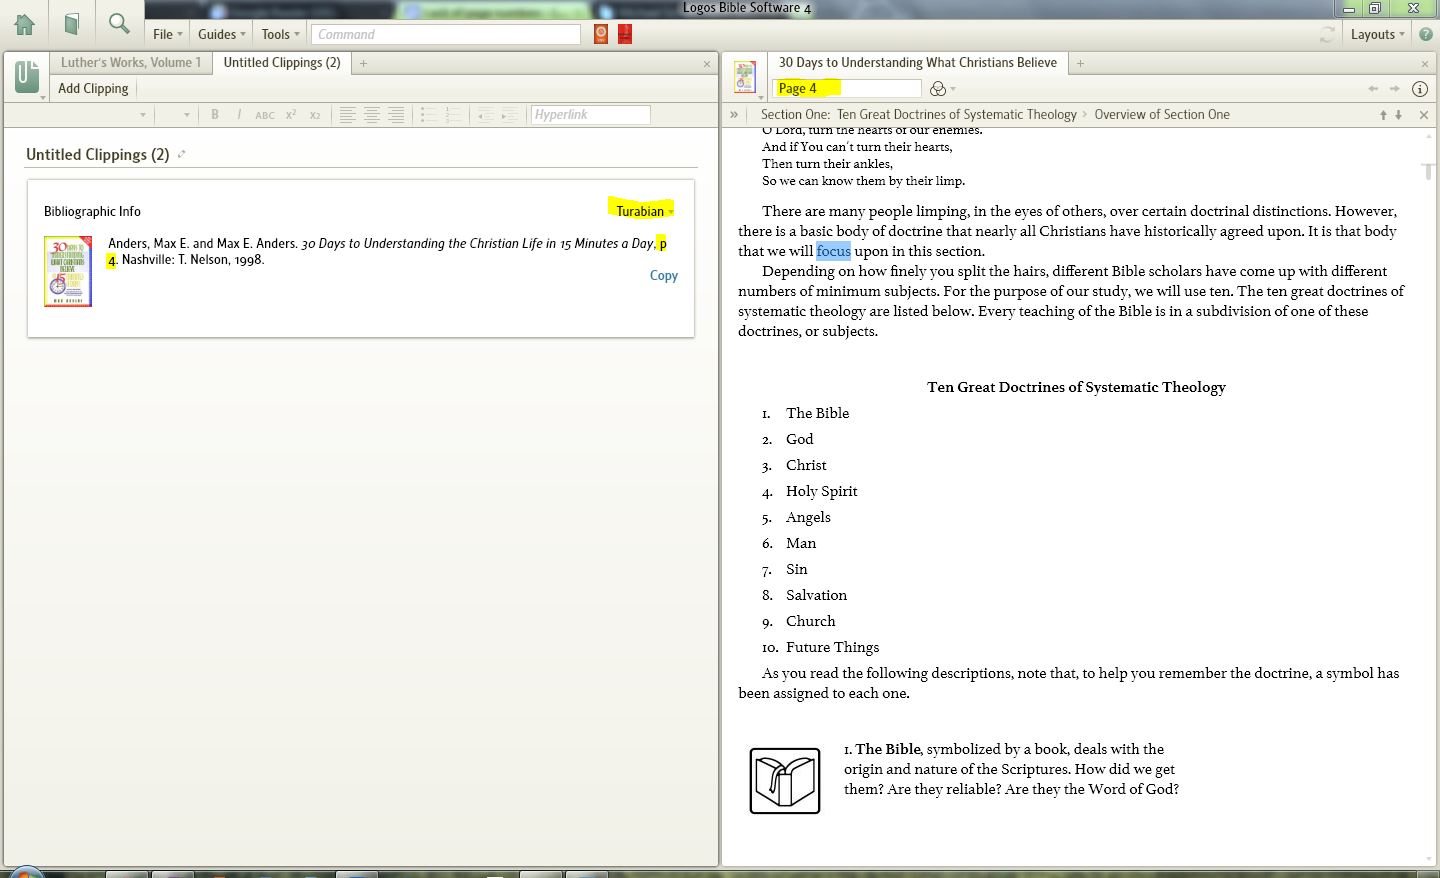Close the 30 Days book panel
The height and width of the screenshot is (878, 1440).
click(1425, 64)
